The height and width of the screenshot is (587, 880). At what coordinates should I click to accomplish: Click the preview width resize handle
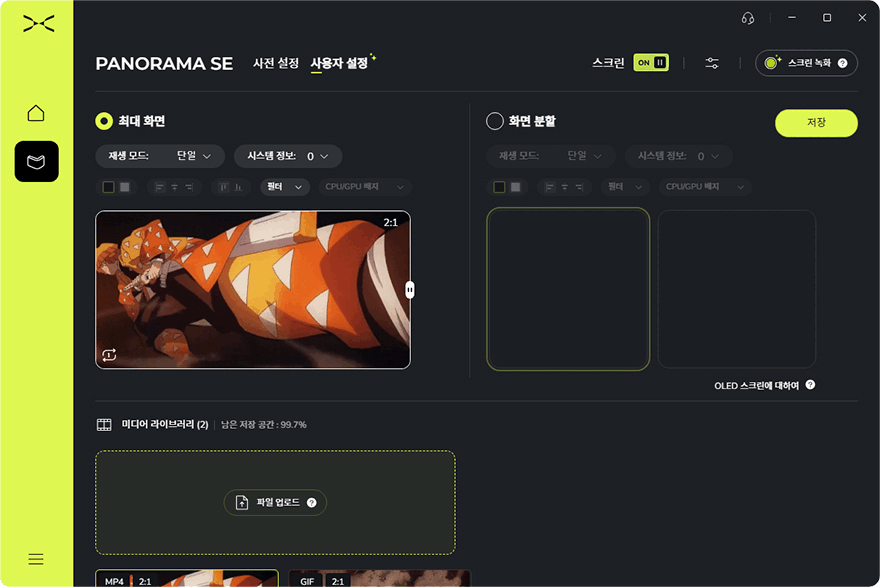(x=410, y=290)
